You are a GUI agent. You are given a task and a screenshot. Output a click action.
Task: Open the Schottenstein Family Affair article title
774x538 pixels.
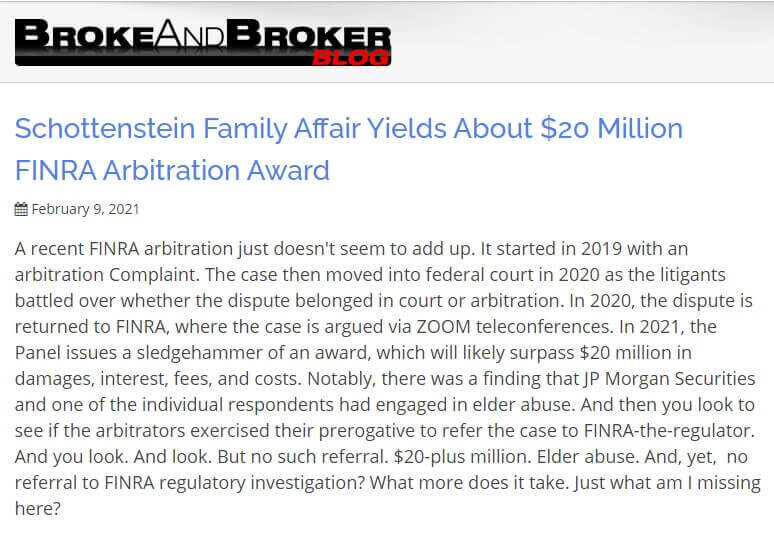click(x=348, y=149)
